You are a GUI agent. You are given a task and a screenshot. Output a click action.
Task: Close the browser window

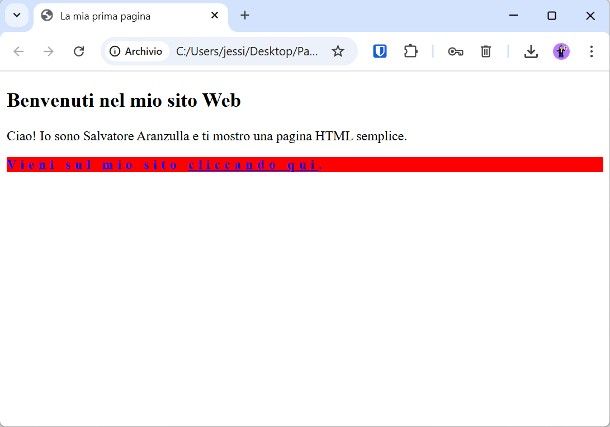pyautogui.click(x=590, y=16)
